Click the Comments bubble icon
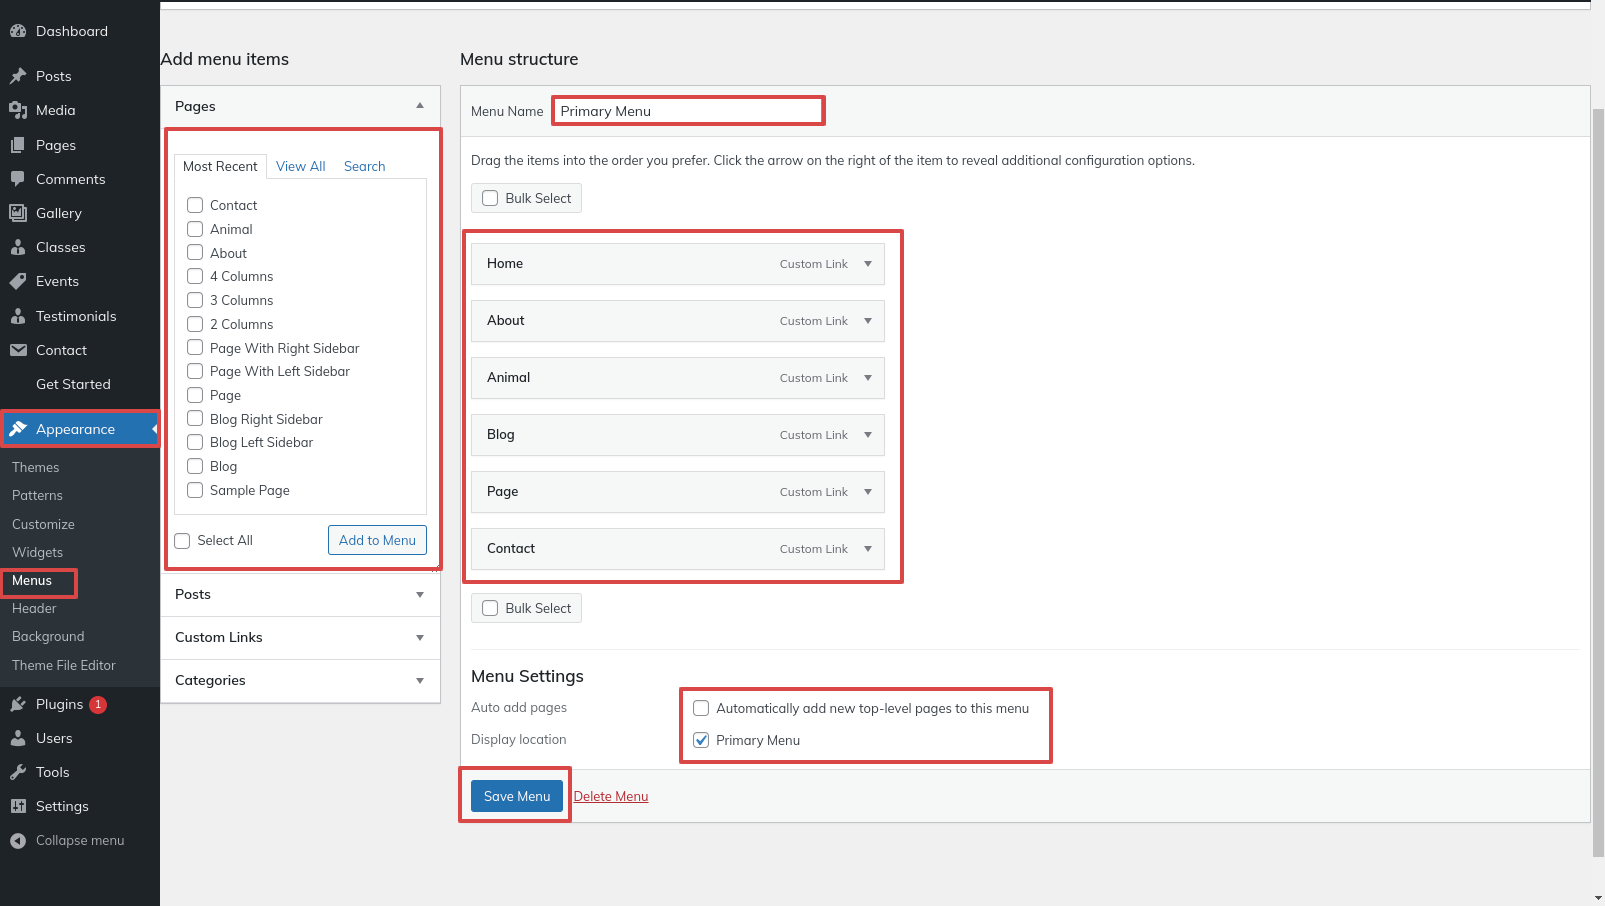1605x906 pixels. pos(18,179)
